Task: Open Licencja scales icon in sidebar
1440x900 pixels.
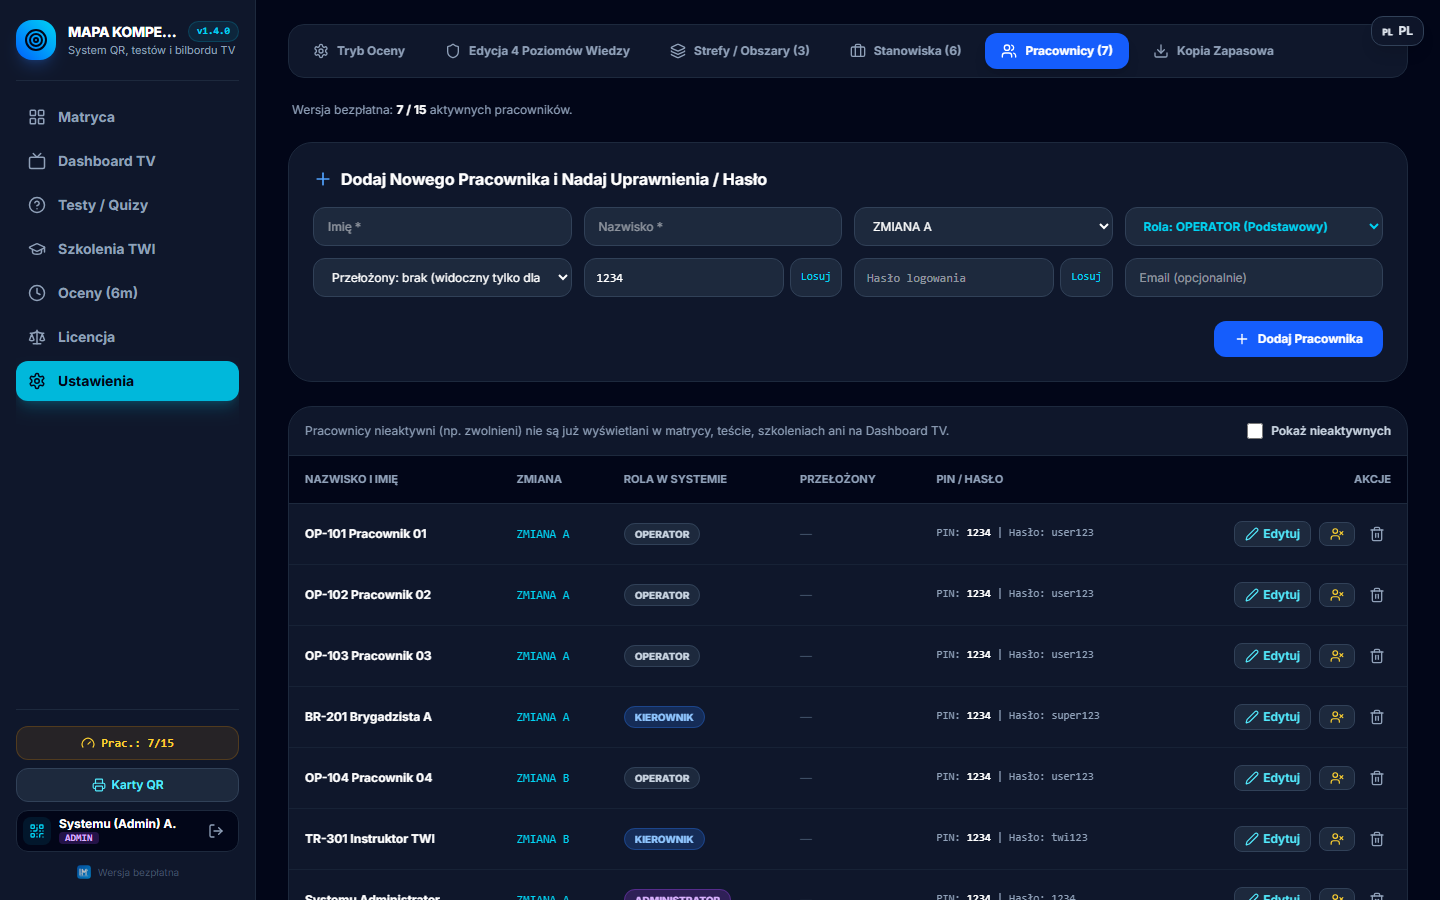Action: [x=37, y=337]
